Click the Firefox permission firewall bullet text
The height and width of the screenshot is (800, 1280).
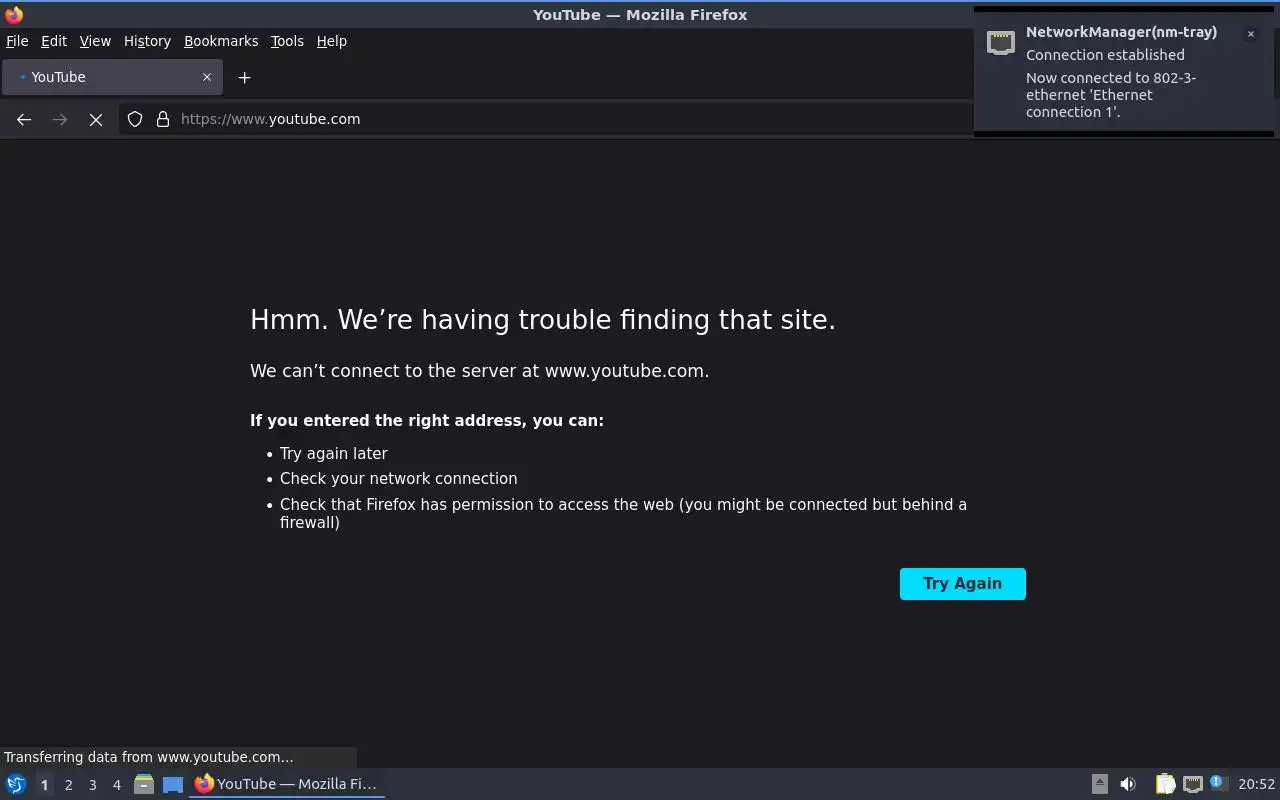click(x=623, y=513)
